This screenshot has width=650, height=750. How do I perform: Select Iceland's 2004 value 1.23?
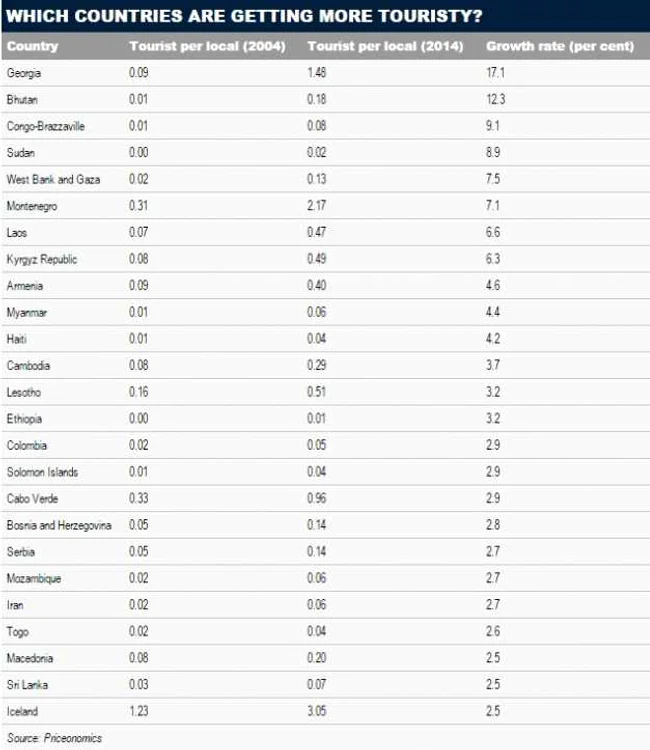(139, 711)
